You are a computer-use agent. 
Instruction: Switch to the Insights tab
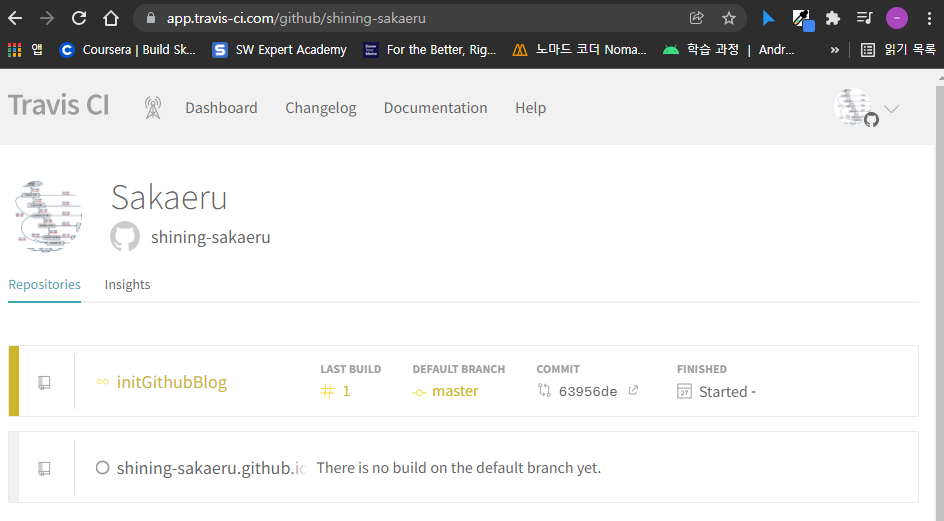127,284
